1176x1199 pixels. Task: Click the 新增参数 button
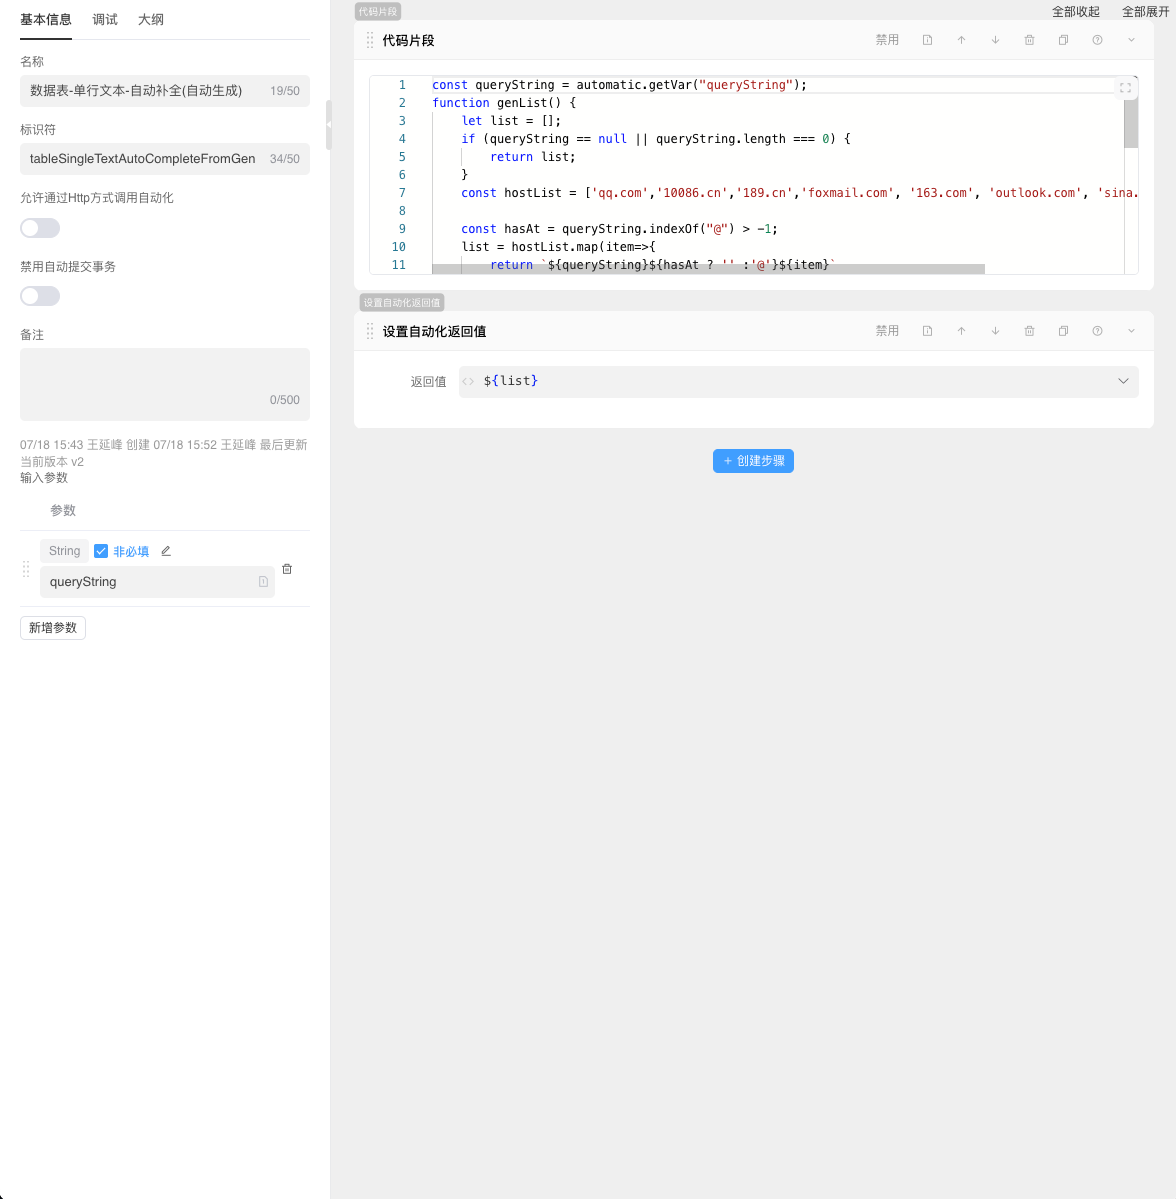(53, 628)
